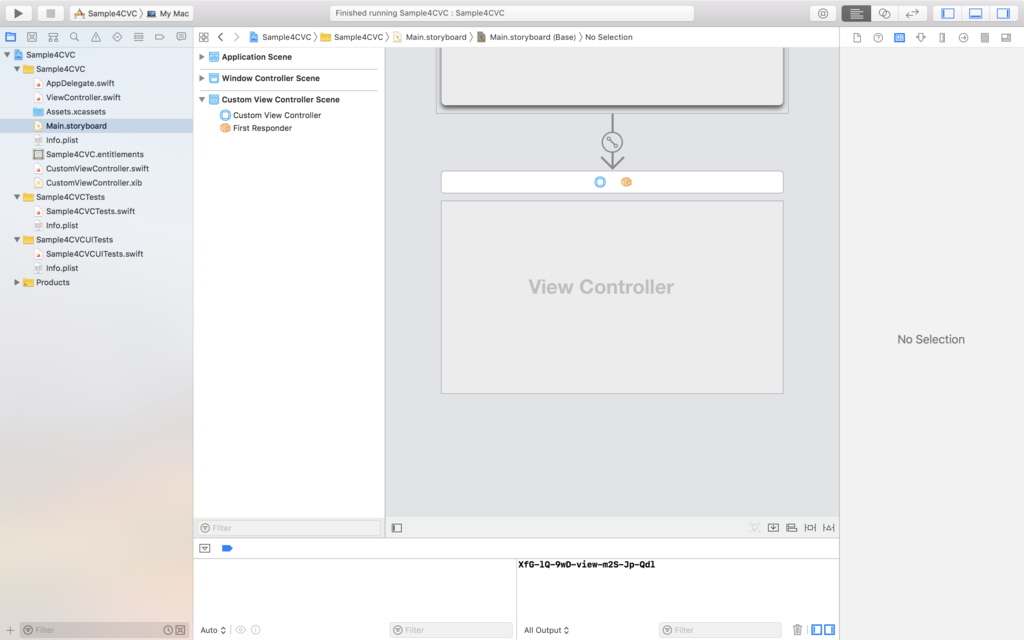This screenshot has height=640, width=1024.
Task: Open the Project navigator folder icon
Action: 10,37
